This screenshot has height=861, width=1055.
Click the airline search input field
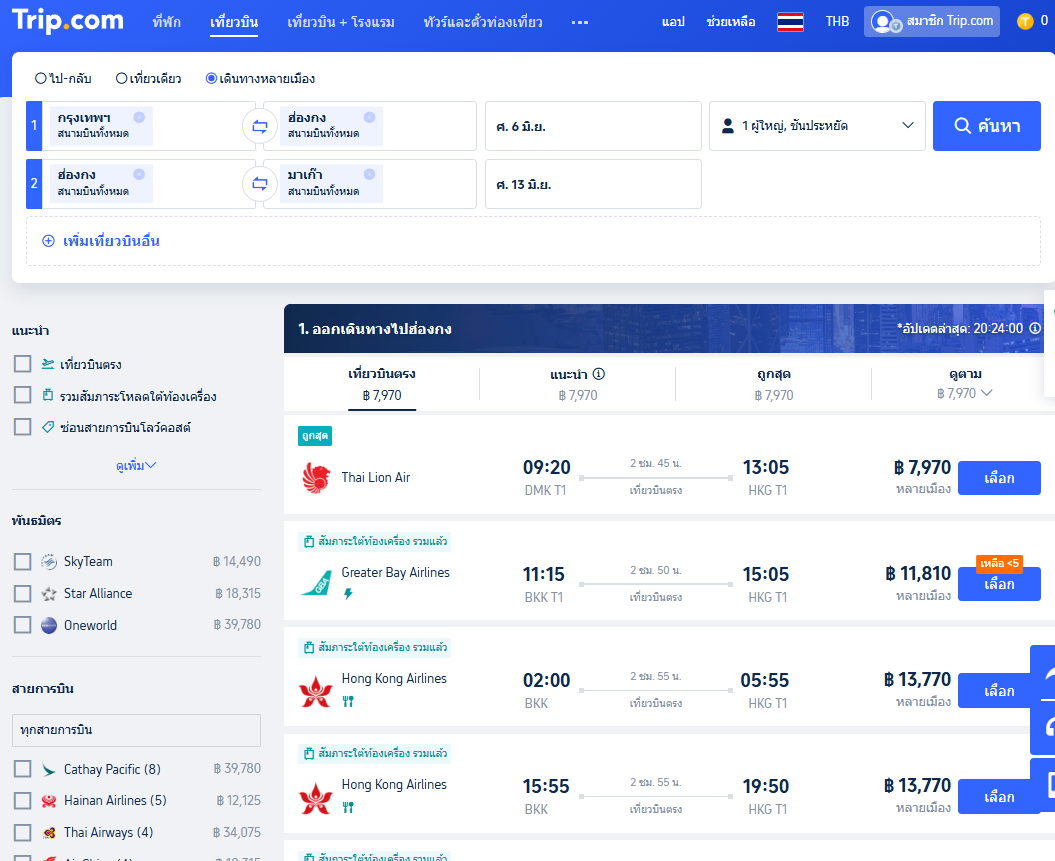(x=136, y=730)
